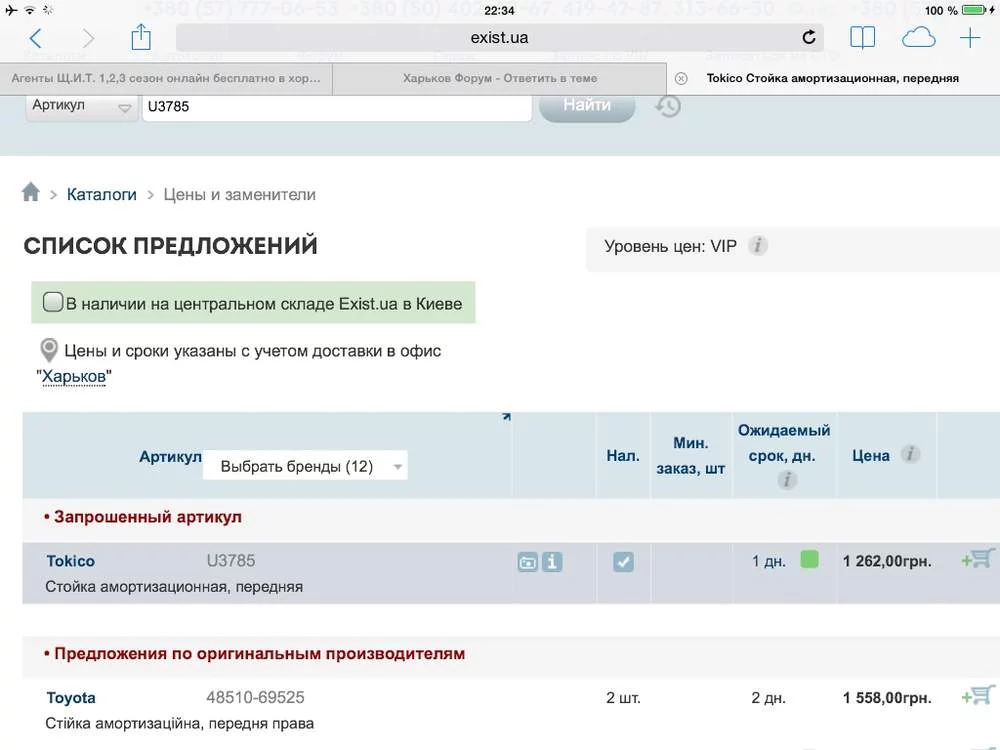This screenshot has width=1000, height=750.
Task: Open Каталоги breadcrumb link
Action: [x=101, y=195]
